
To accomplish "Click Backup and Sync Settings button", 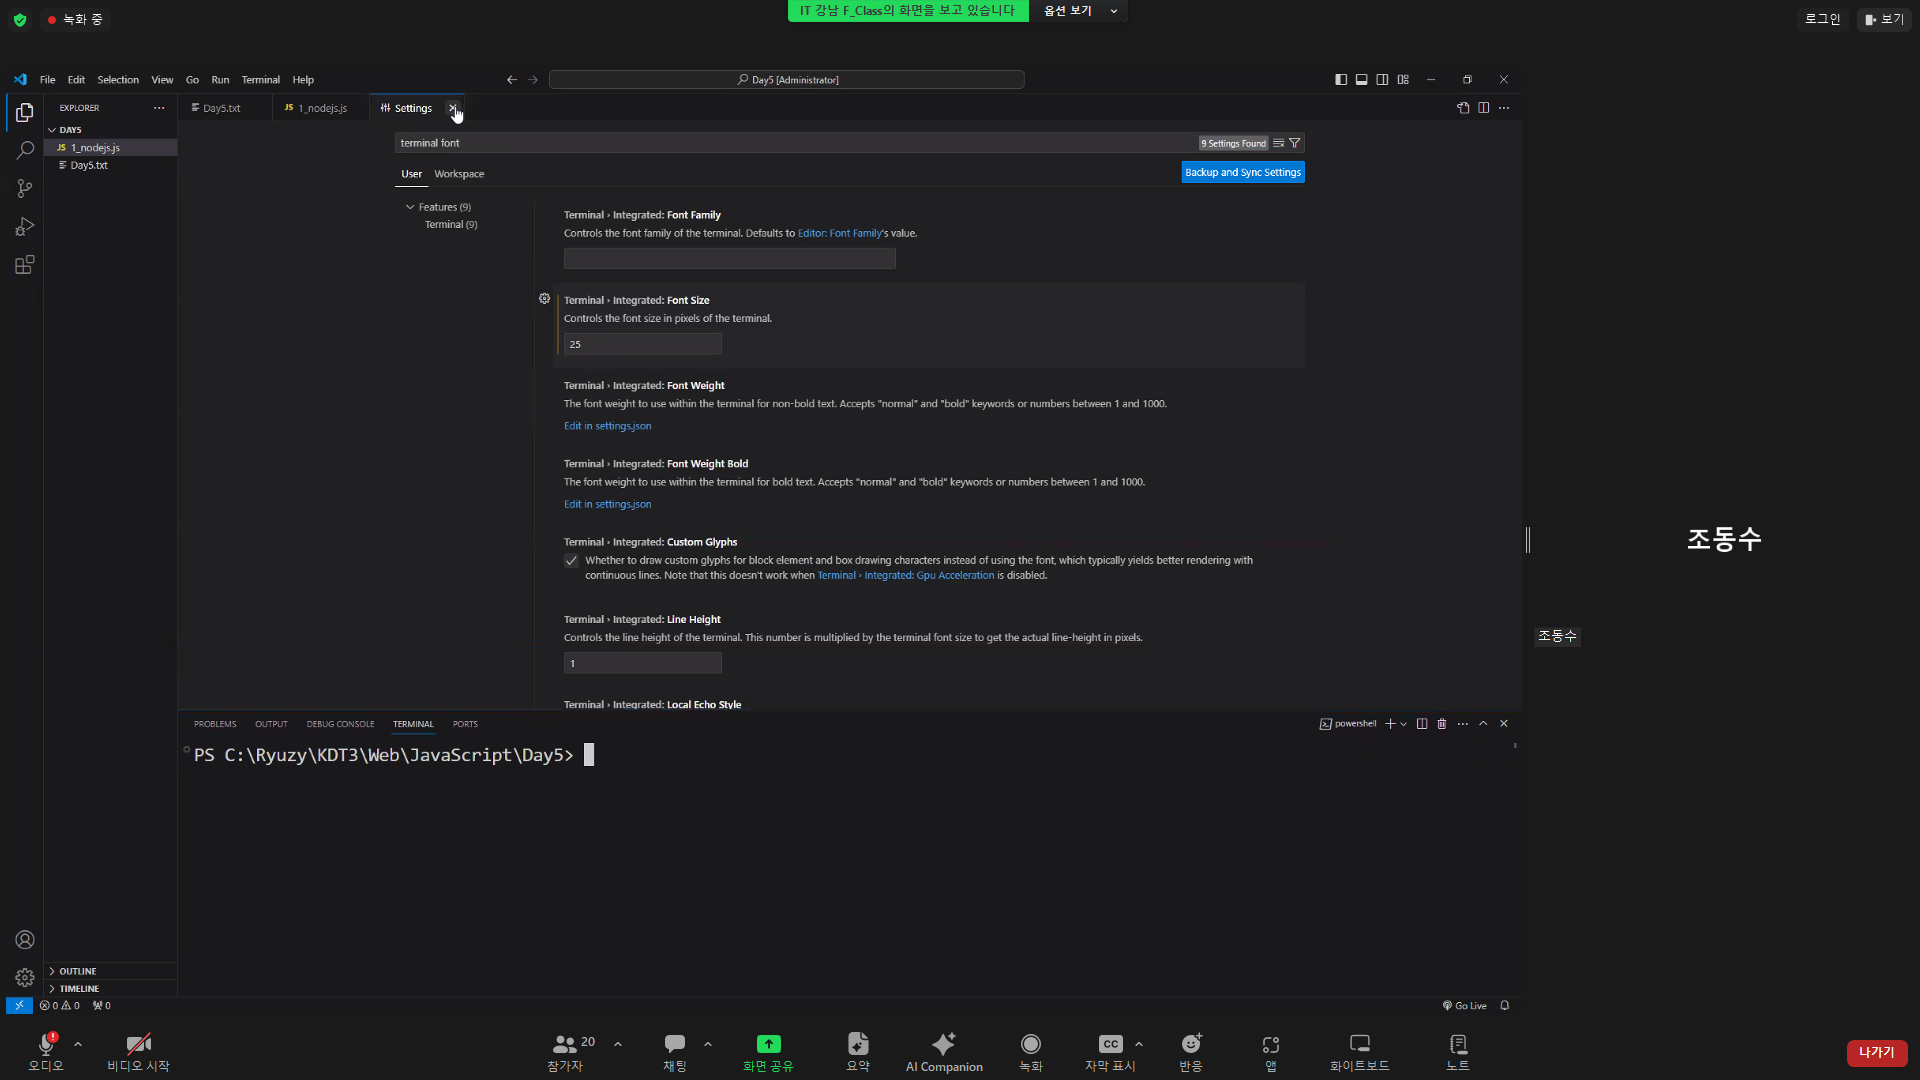I will coord(1242,172).
